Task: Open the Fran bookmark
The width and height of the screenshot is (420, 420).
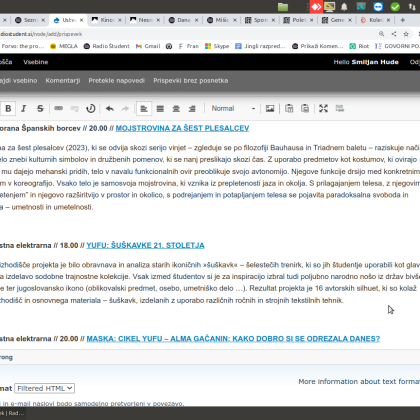Action: coord(189,46)
